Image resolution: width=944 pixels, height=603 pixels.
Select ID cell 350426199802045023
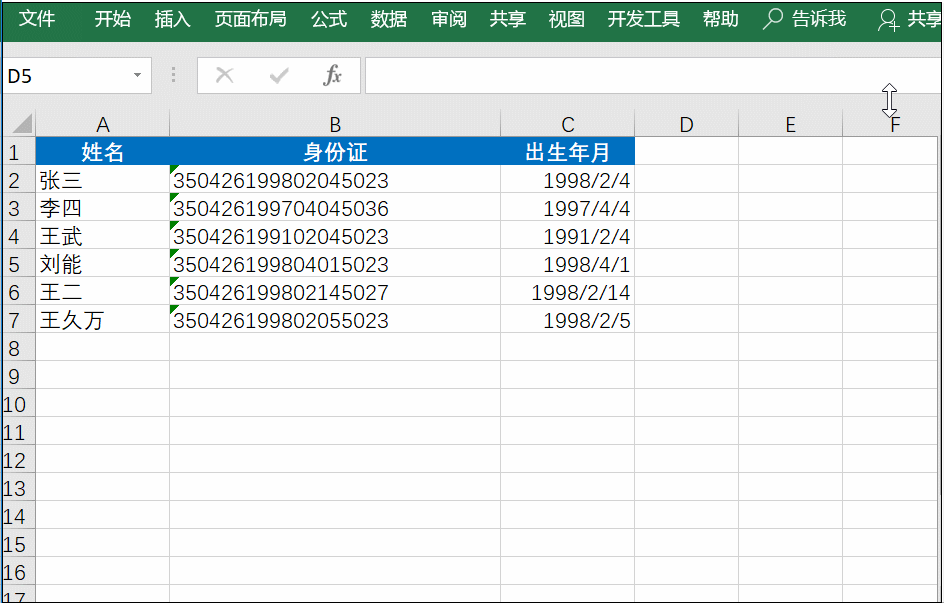(335, 179)
